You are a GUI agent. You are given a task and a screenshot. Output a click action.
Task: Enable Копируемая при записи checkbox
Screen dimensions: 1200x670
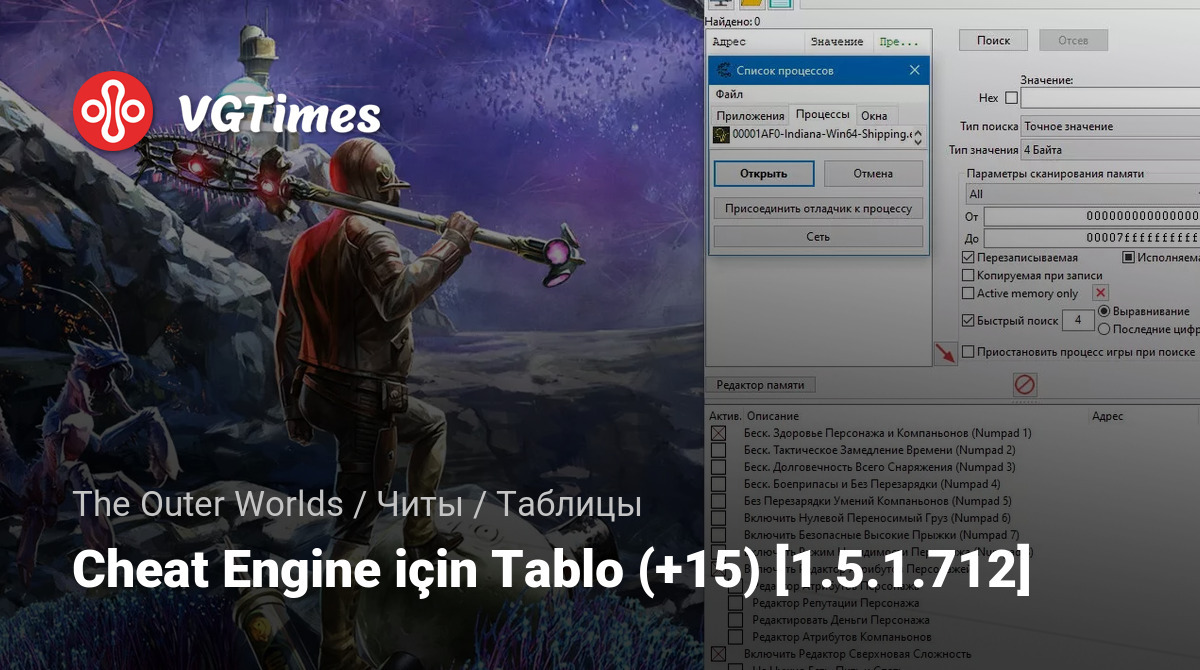coord(968,275)
